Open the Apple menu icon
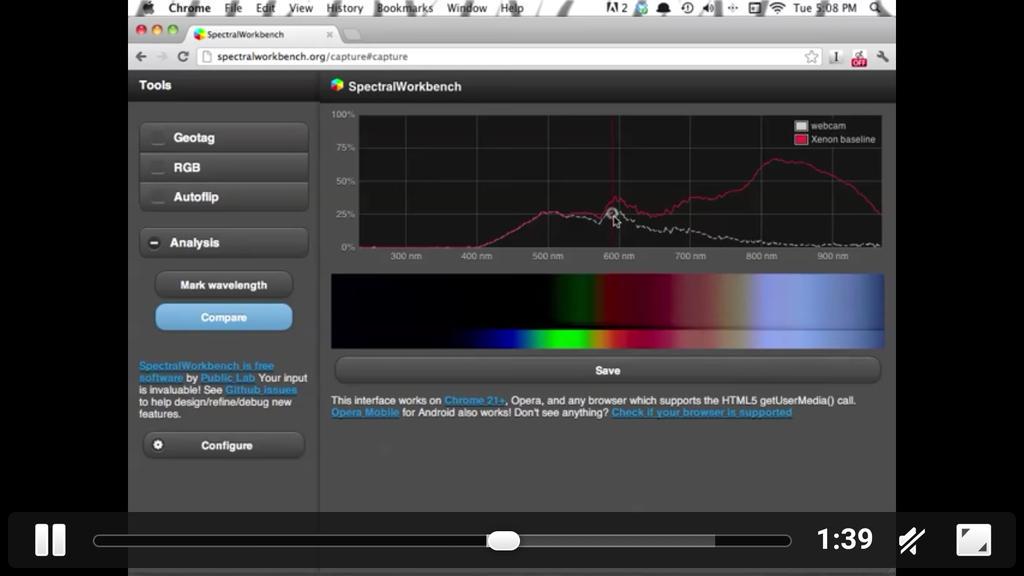1024x576 pixels. 148,8
